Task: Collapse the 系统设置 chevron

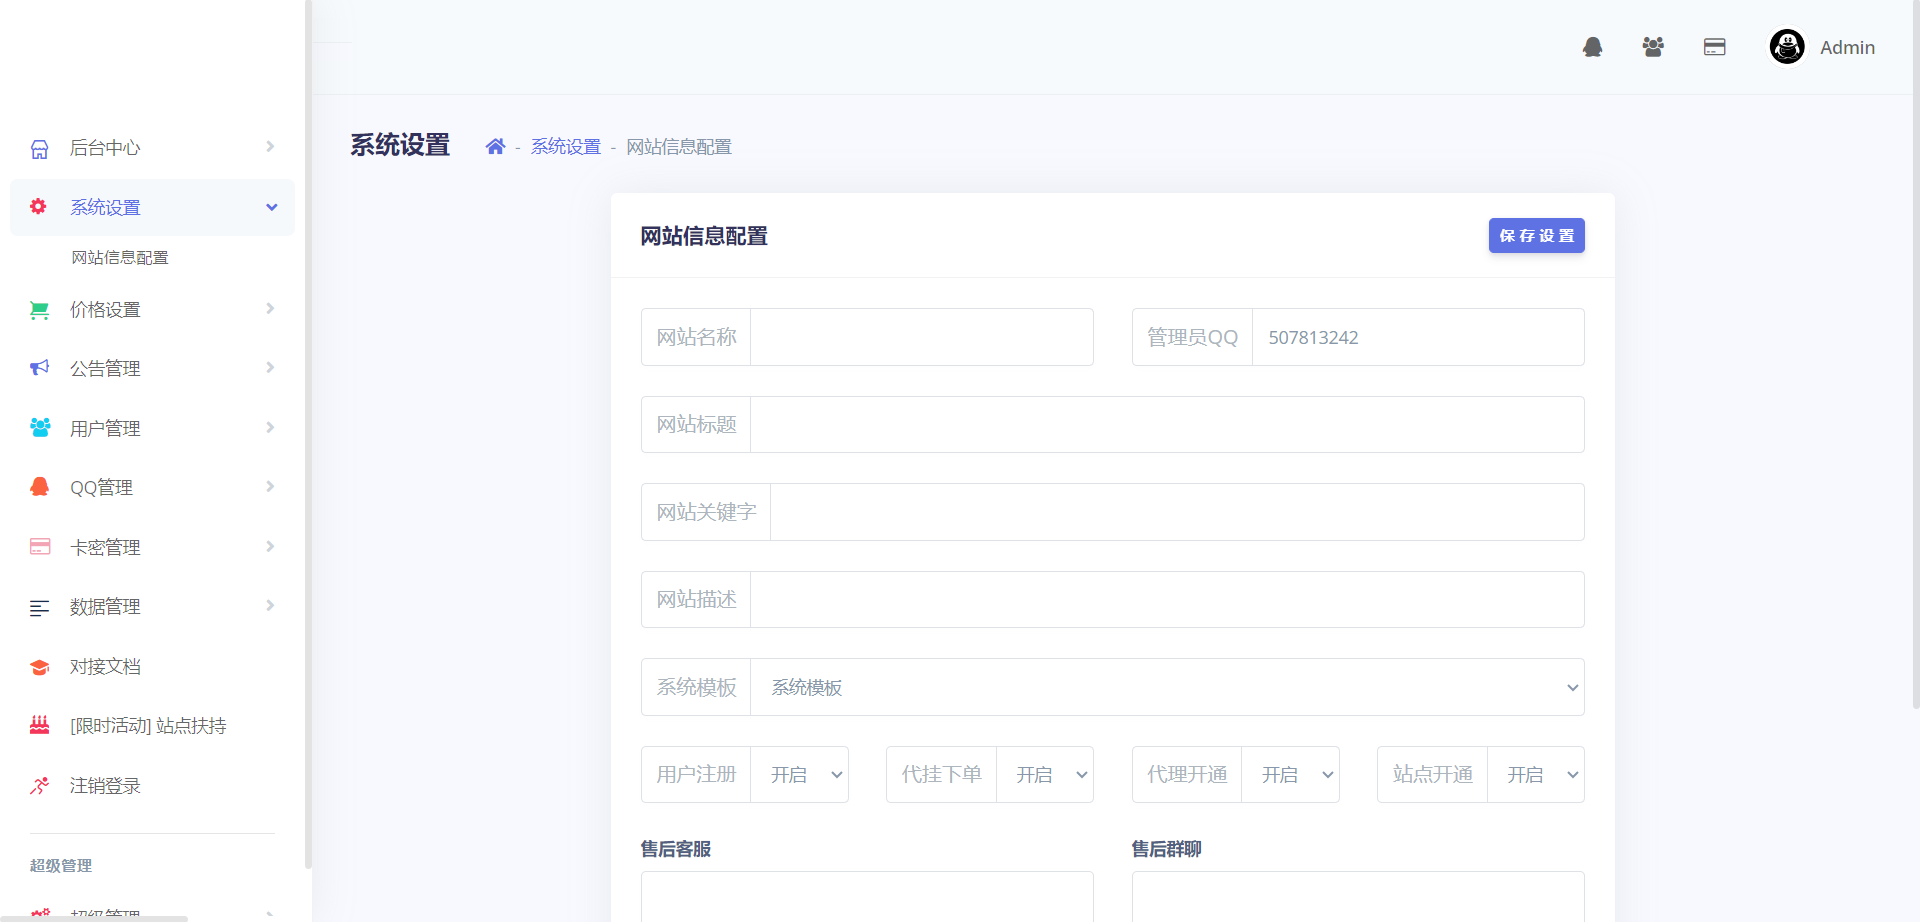Action: click(x=271, y=207)
